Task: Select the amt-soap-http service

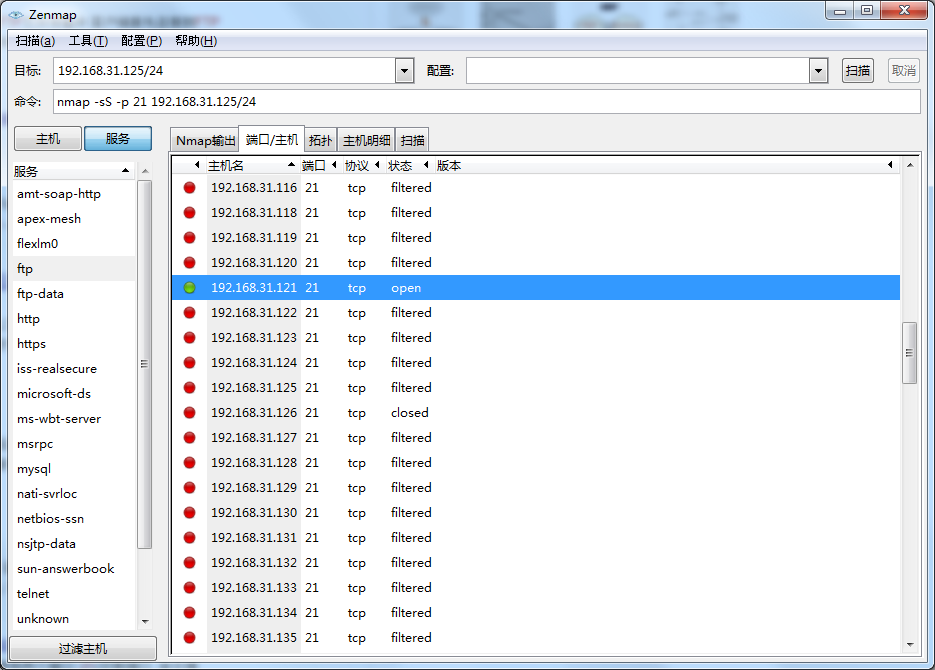Action: [x=74, y=194]
